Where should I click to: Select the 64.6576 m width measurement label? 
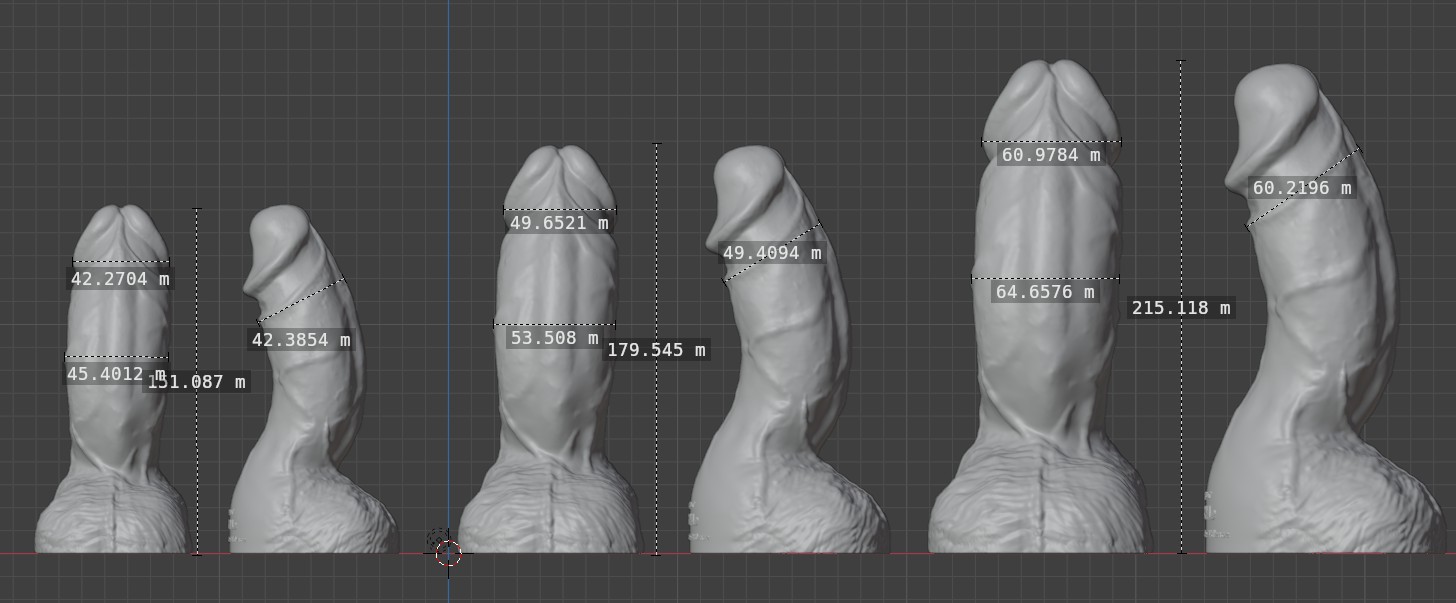[1045, 292]
